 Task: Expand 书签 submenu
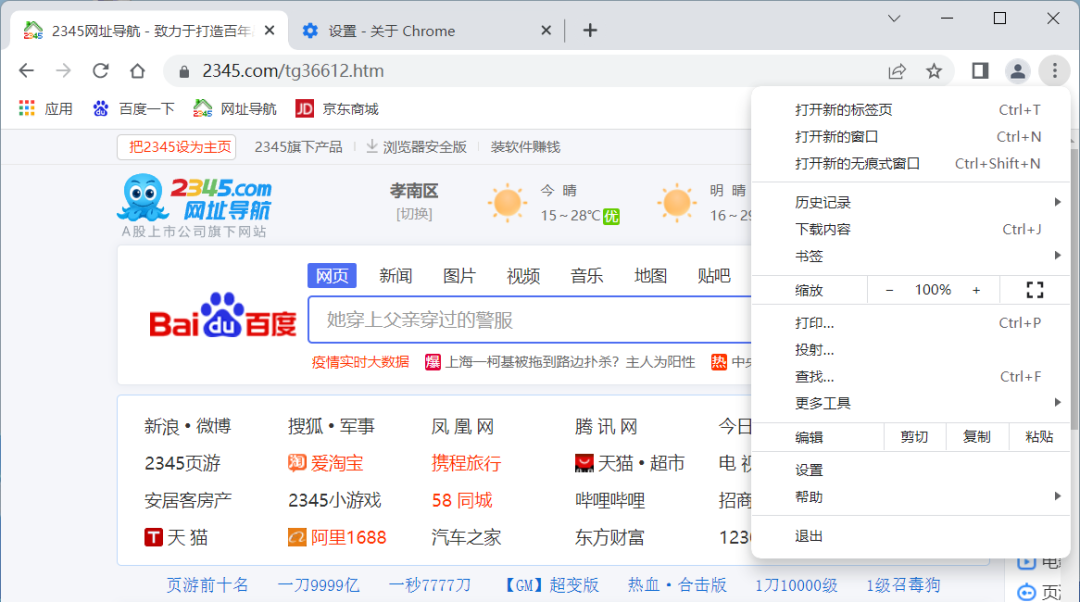911,256
